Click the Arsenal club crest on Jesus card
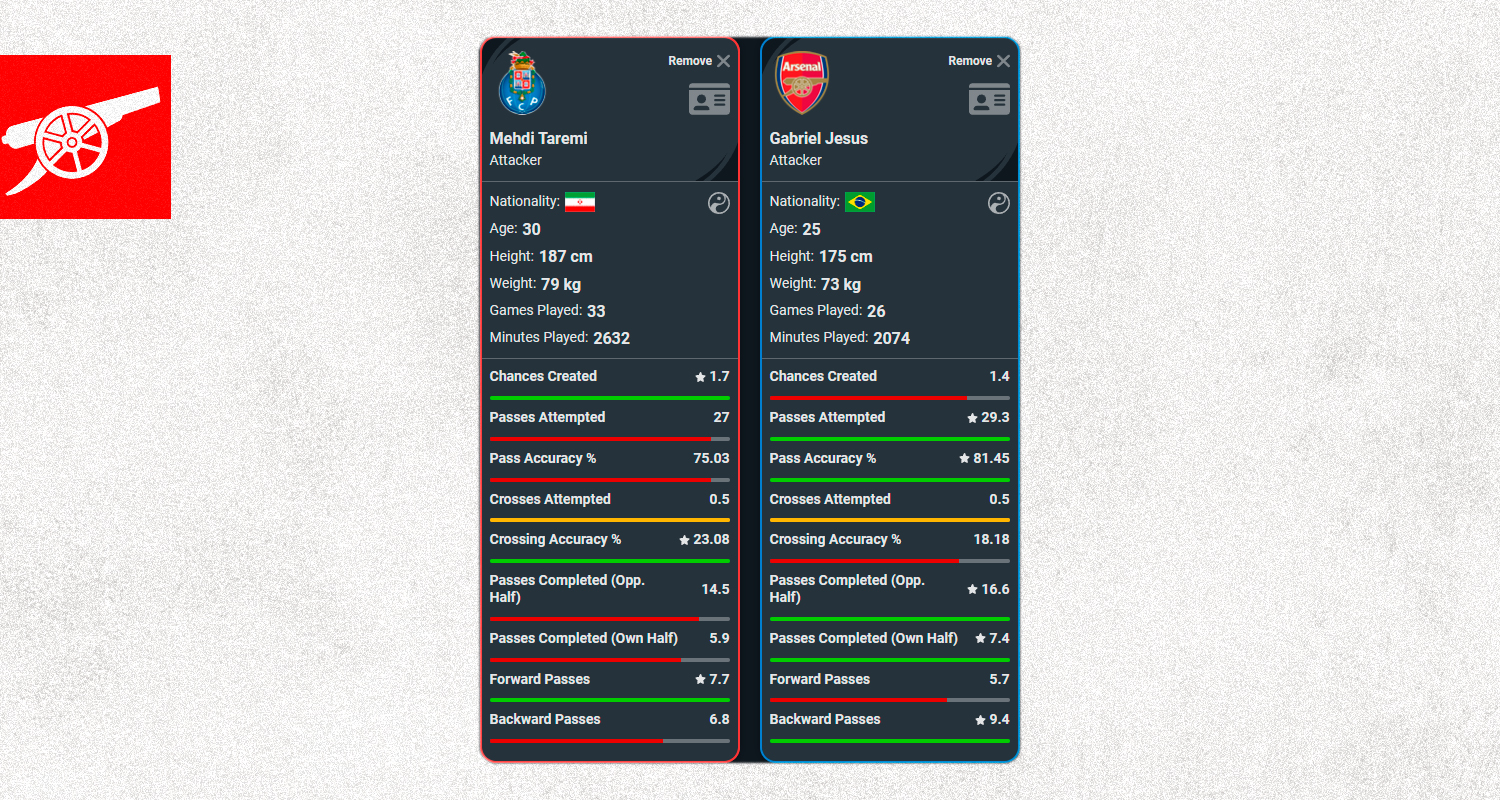Image resolution: width=1500 pixels, height=800 pixels. 802,83
